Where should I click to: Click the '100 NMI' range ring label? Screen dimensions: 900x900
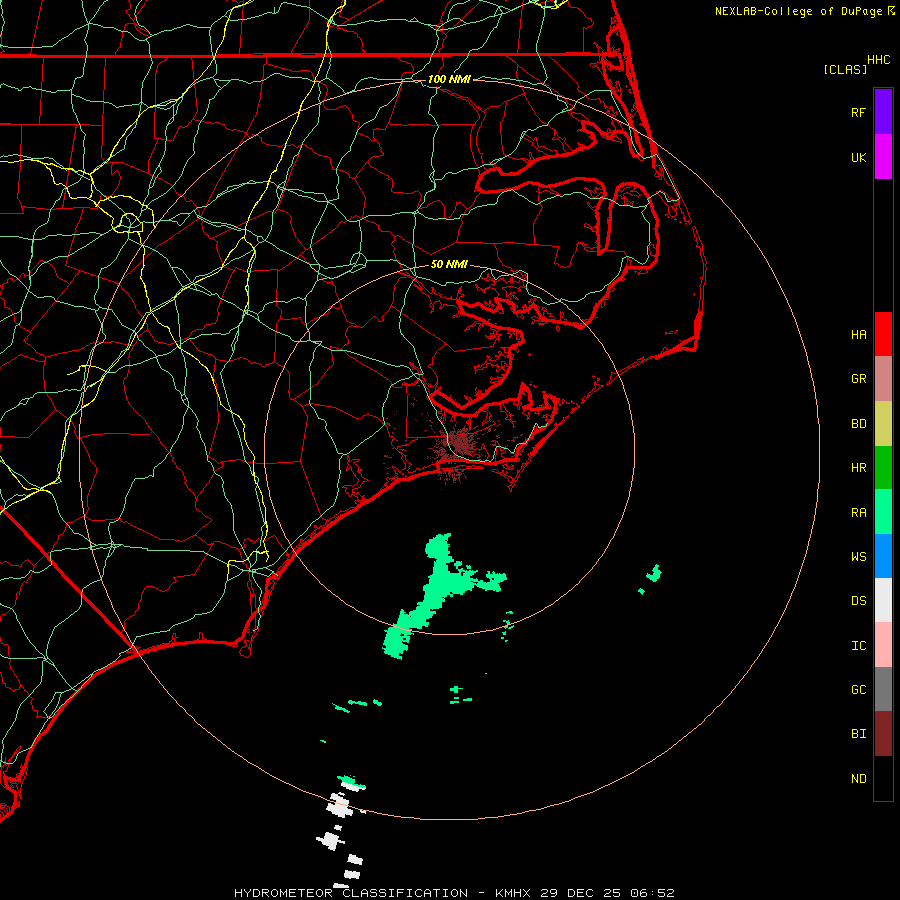point(449,79)
